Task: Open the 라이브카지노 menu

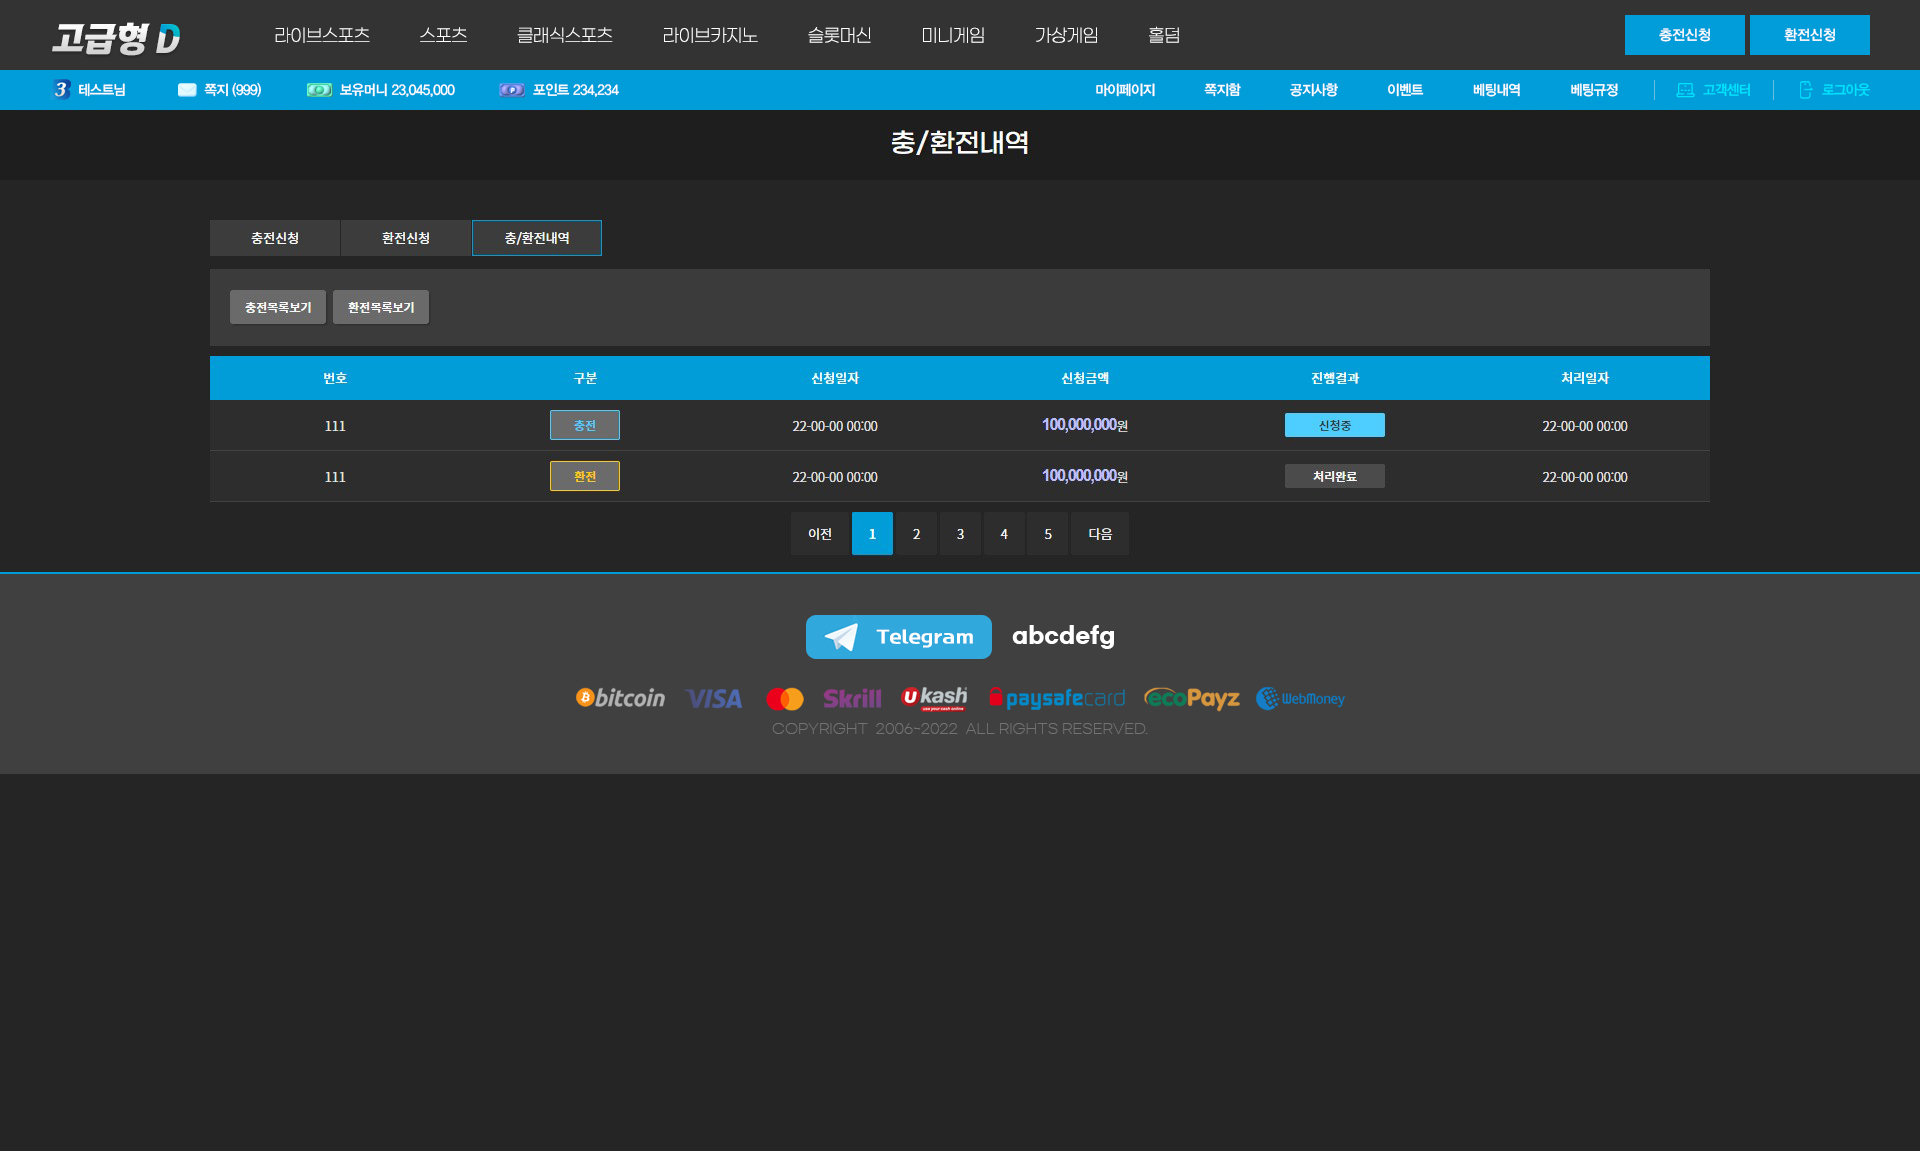Action: click(x=710, y=35)
